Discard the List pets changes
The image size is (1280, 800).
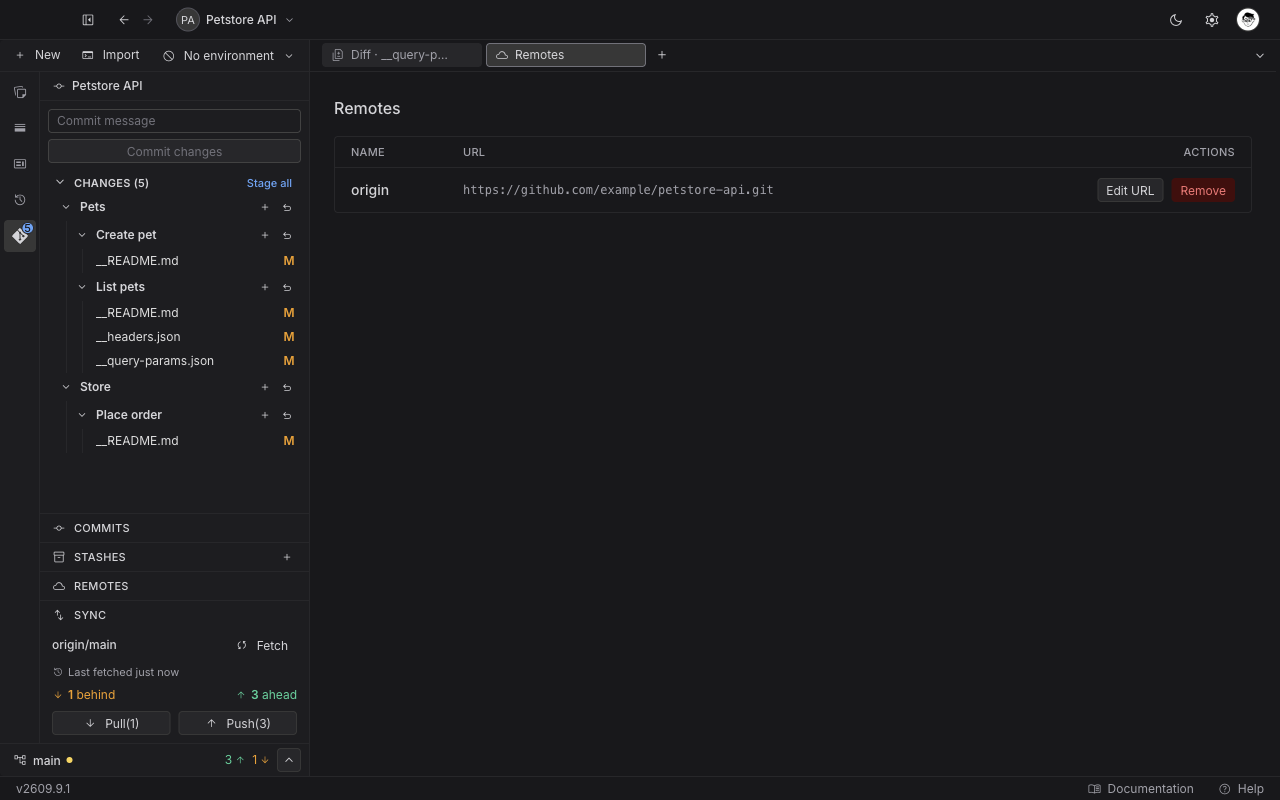[x=287, y=287]
